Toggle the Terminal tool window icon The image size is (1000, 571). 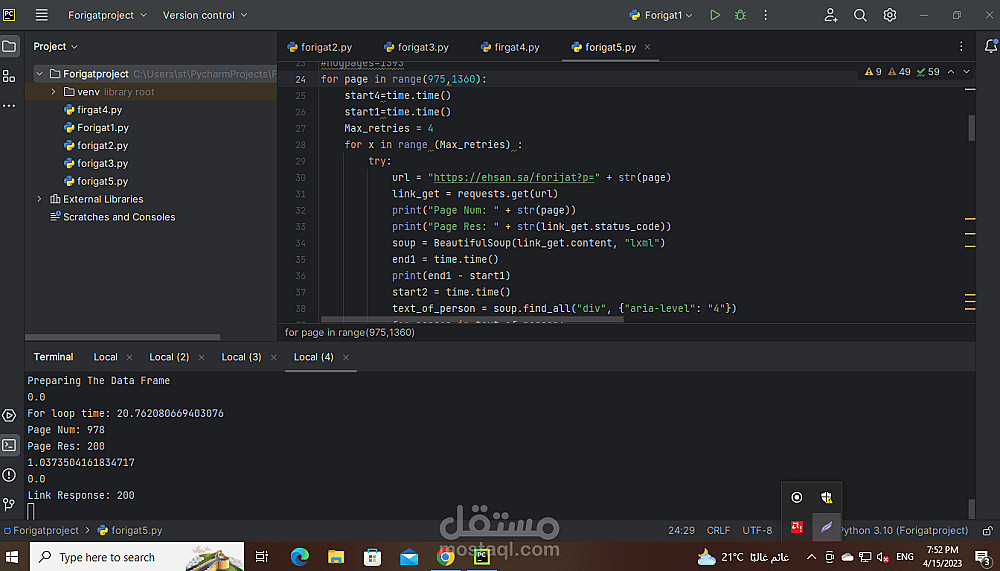coord(9,445)
